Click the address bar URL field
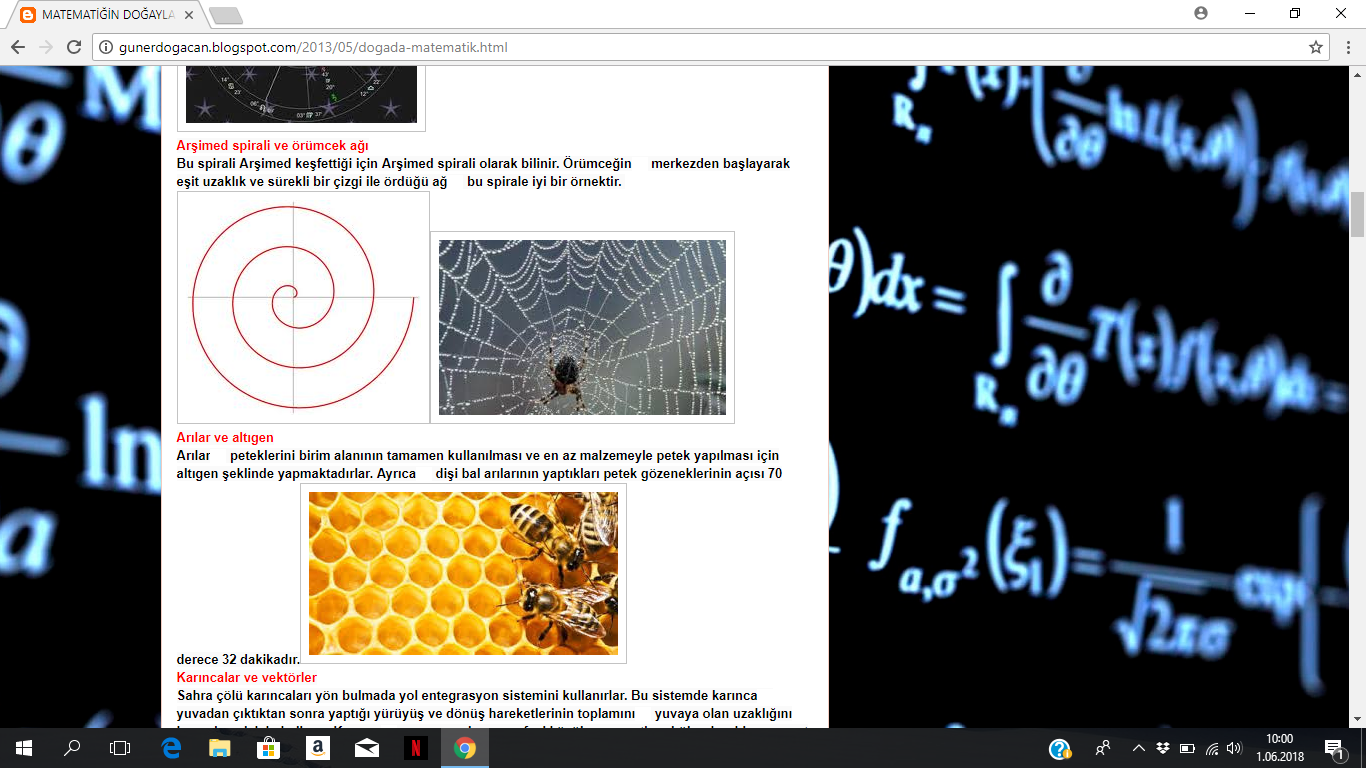Image resolution: width=1366 pixels, height=768 pixels. click(x=700, y=47)
